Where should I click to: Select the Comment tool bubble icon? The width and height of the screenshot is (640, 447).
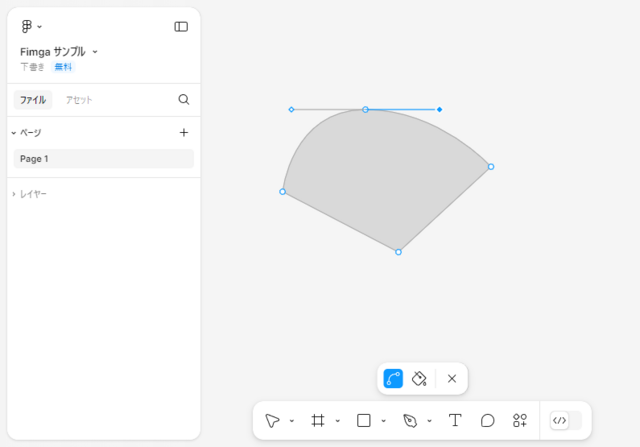[x=487, y=420]
